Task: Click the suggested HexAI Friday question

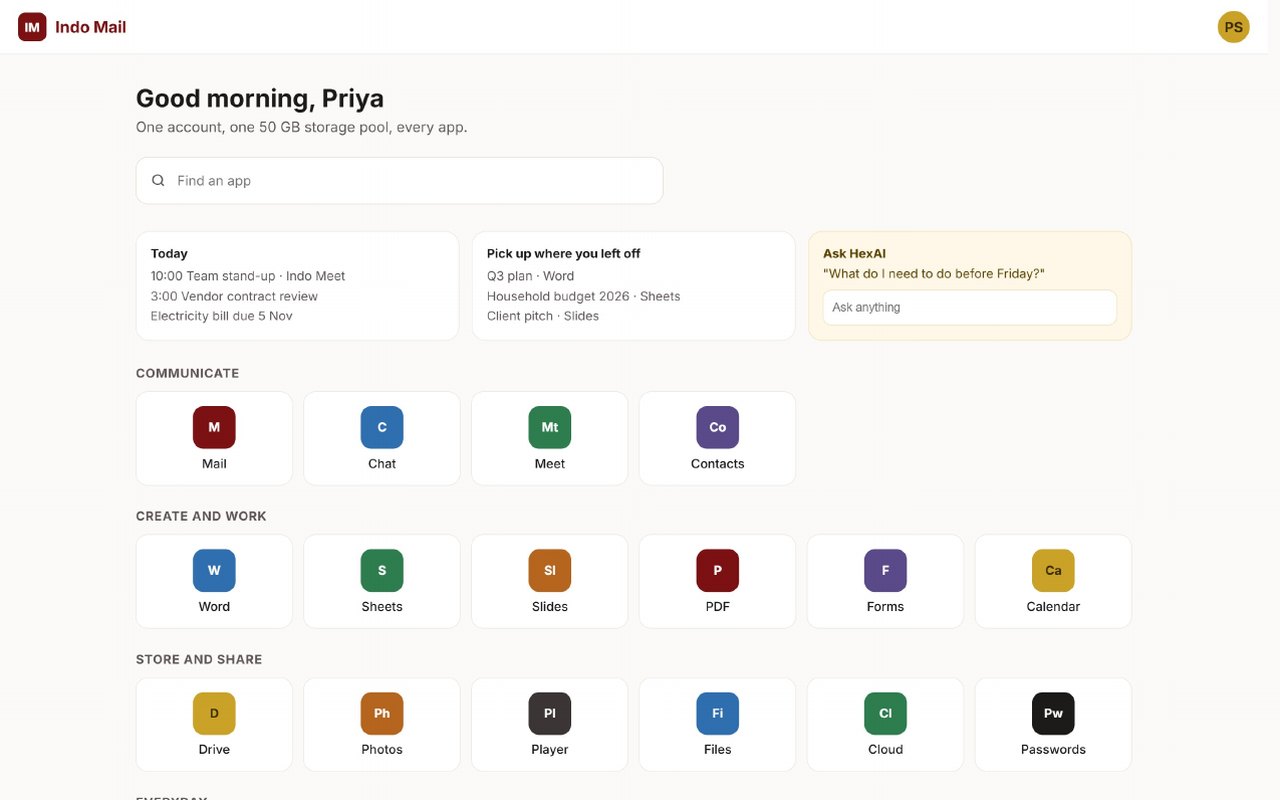Action: point(934,274)
